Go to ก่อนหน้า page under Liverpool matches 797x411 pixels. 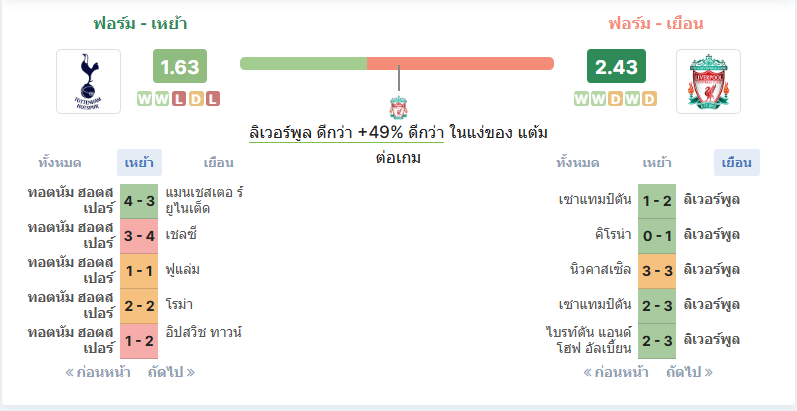pyautogui.click(x=616, y=372)
